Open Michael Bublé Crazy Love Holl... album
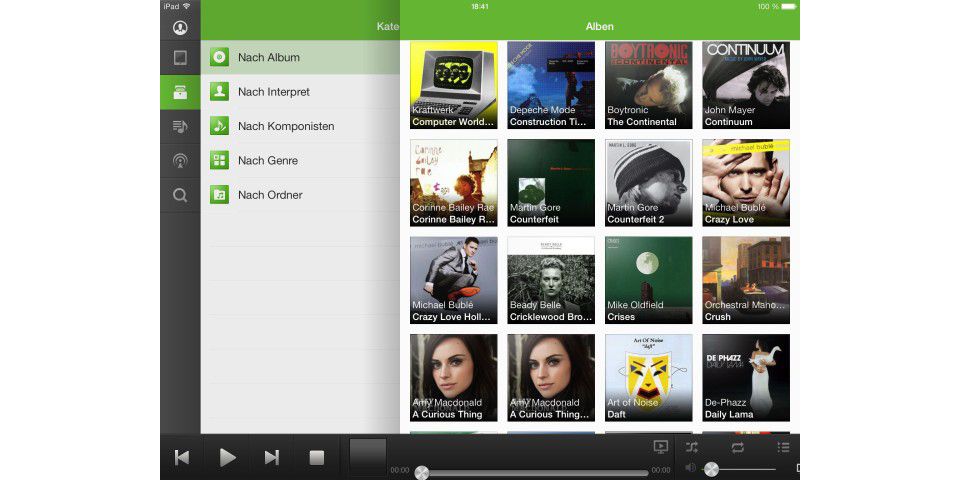The image size is (960, 480). pyautogui.click(x=454, y=280)
